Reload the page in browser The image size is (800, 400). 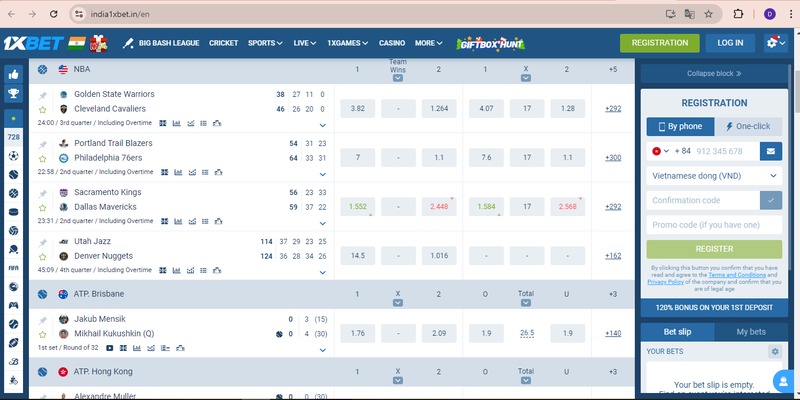tap(54, 14)
